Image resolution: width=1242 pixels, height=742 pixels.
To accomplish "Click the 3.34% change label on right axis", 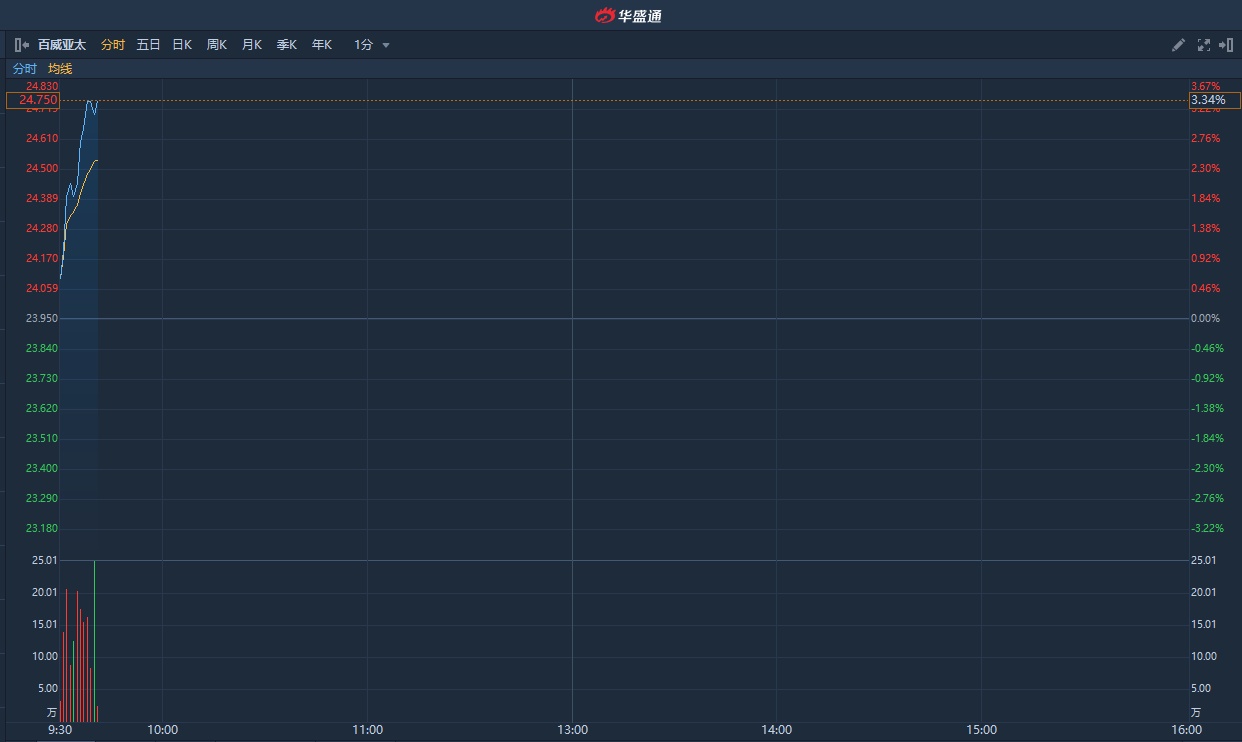I will [x=1213, y=100].
